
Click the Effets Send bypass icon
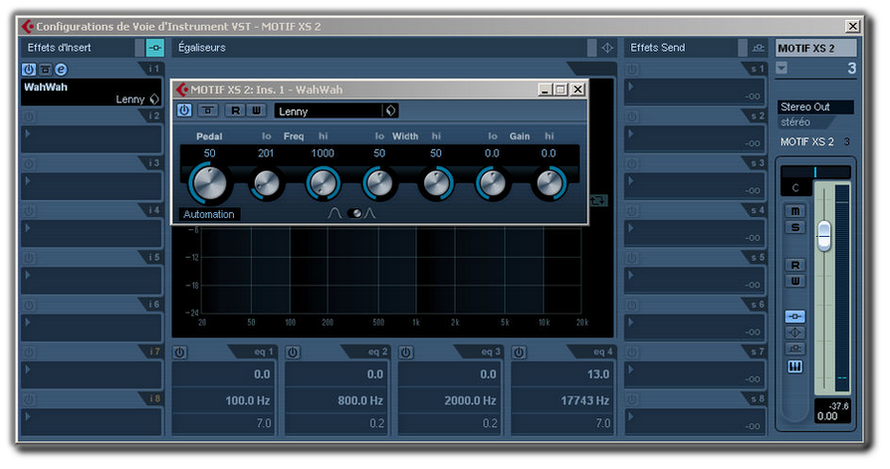tap(758, 47)
